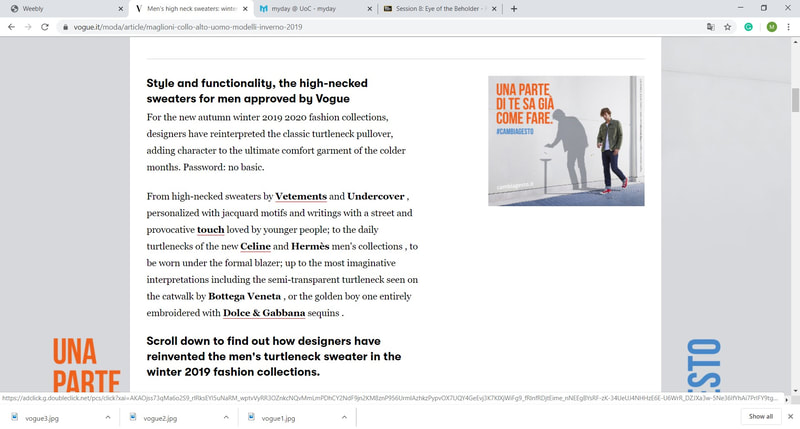View site info via the padlock icon
This screenshot has height=429, width=800.
(65, 27)
